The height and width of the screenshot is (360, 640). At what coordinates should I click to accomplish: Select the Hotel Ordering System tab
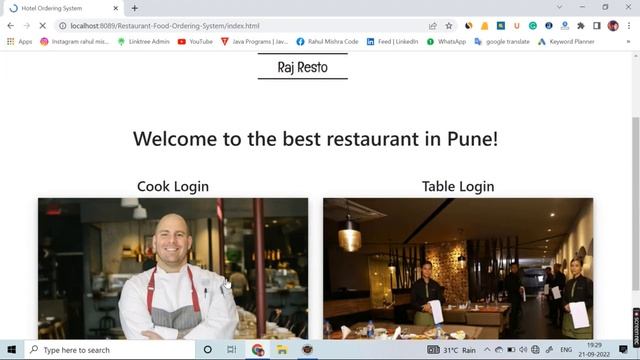pyautogui.click(x=63, y=8)
